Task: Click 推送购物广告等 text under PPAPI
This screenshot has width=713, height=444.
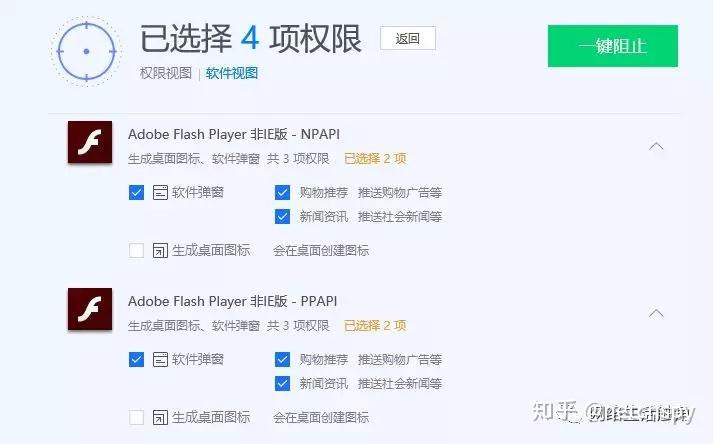Action: (400, 359)
